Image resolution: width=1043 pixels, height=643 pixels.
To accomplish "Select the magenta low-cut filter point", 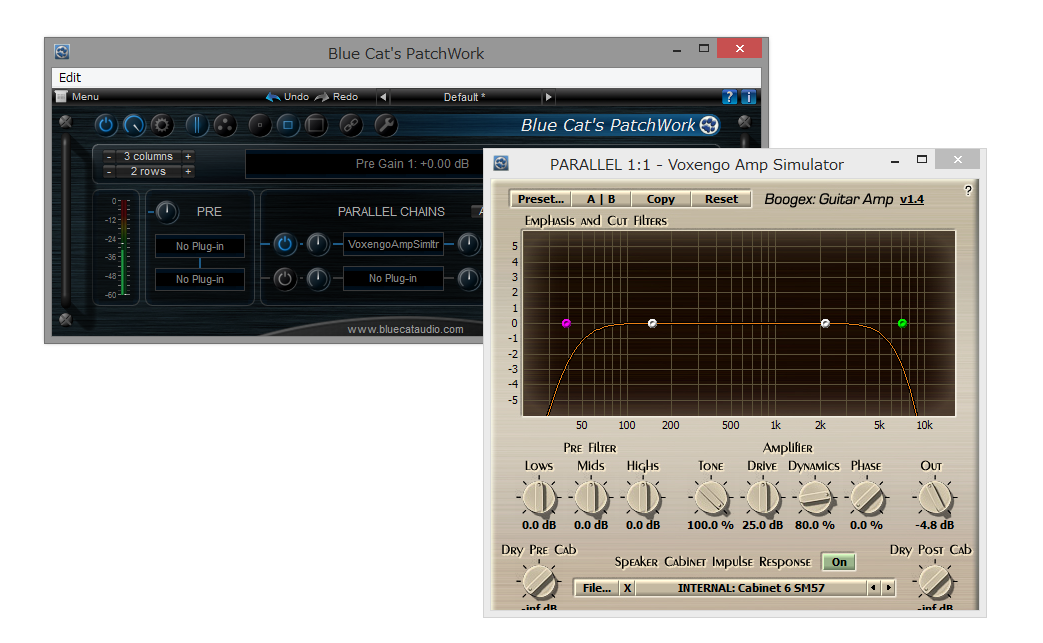I will tap(566, 323).
